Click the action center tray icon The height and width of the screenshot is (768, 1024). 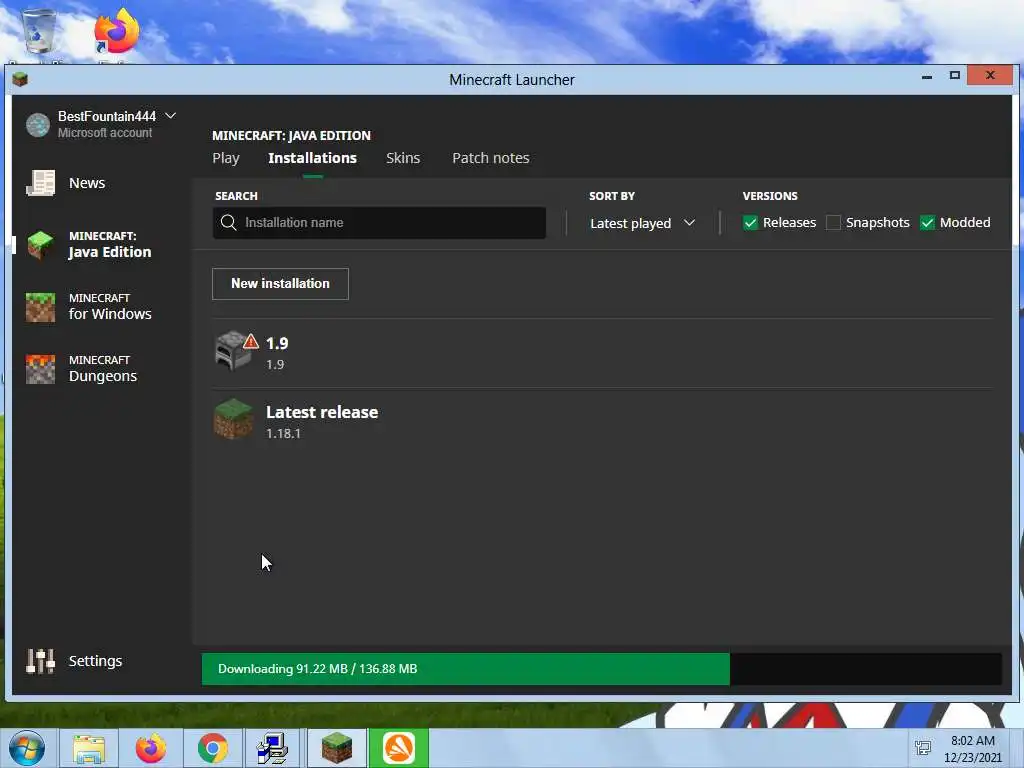point(923,748)
